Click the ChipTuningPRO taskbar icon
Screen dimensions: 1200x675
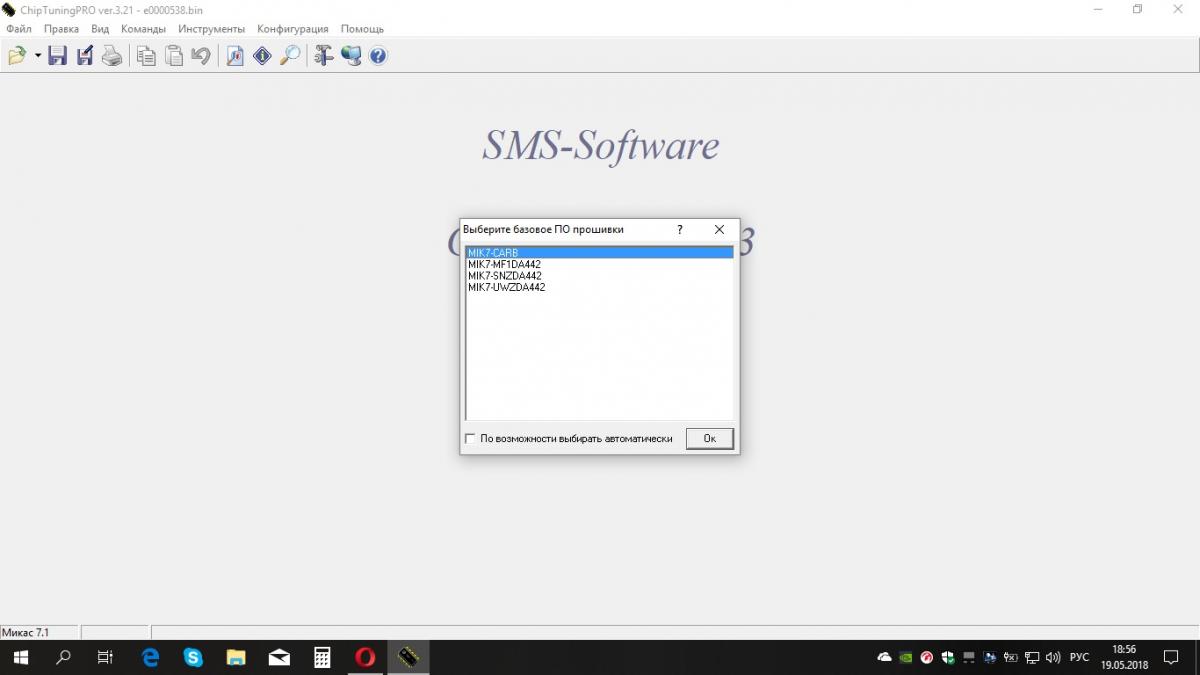click(408, 657)
